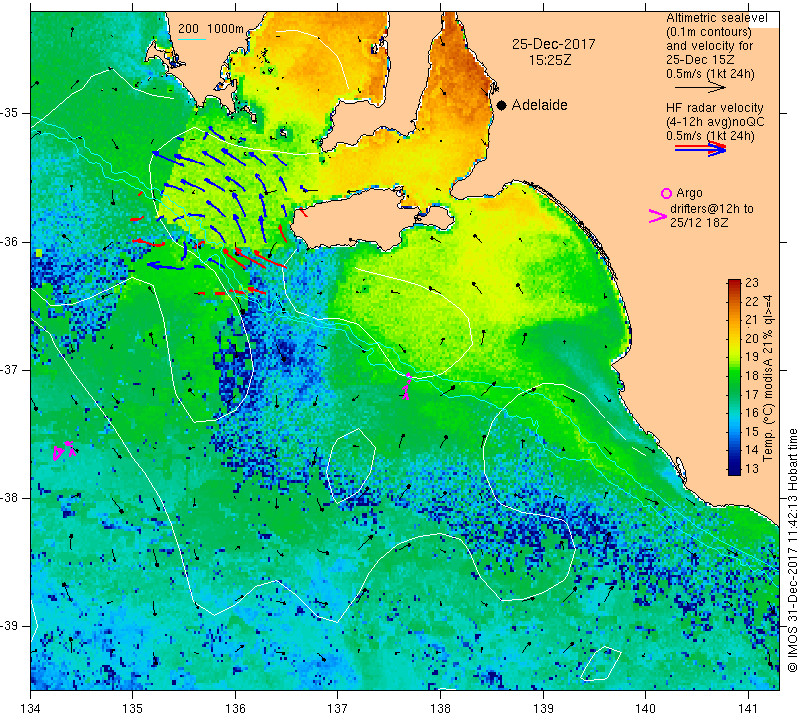Click the magenta drifter marker near 137.7E 37S
Viewport: 800px width, 720px height.
(x=407, y=386)
